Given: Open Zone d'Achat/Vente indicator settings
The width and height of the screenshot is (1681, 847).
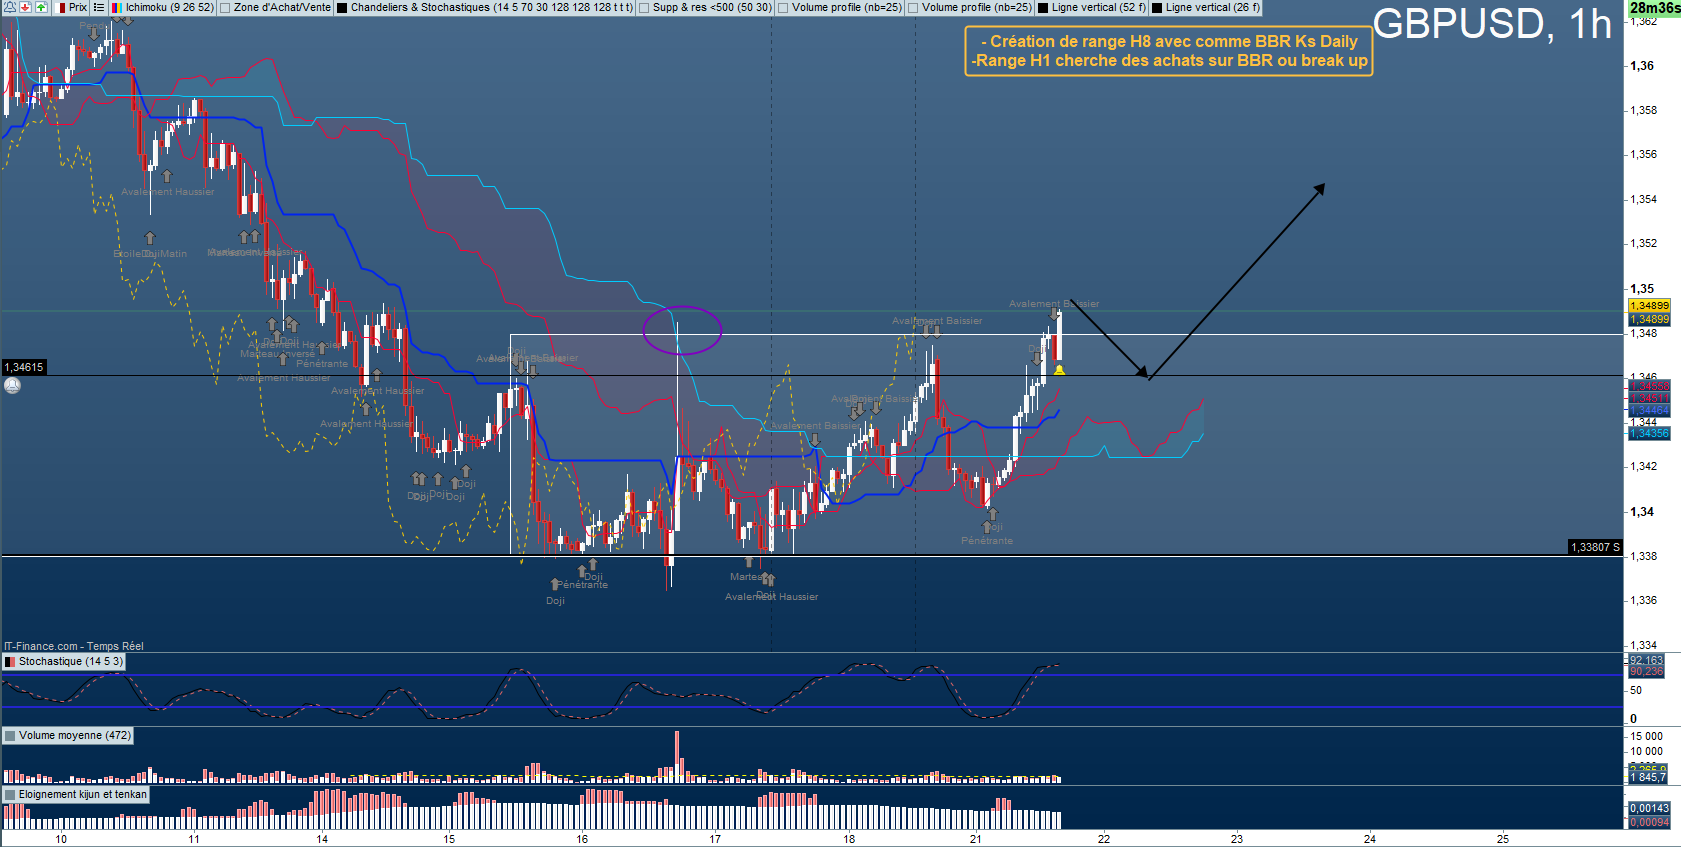Looking at the screenshot, I should (282, 7).
